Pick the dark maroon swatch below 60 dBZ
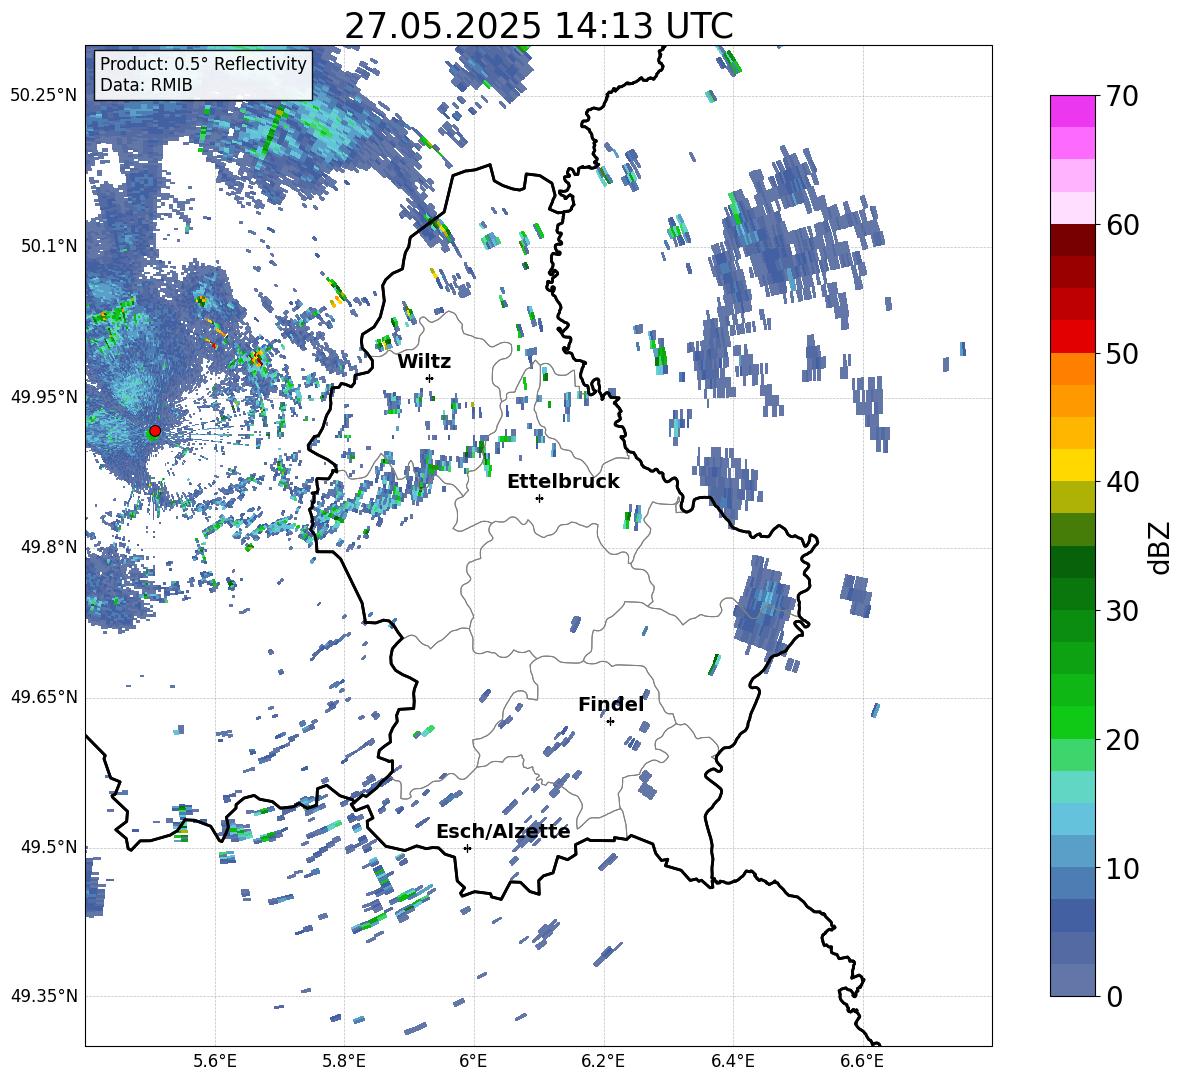Image resolution: width=1184 pixels, height=1081 pixels. tap(1072, 240)
